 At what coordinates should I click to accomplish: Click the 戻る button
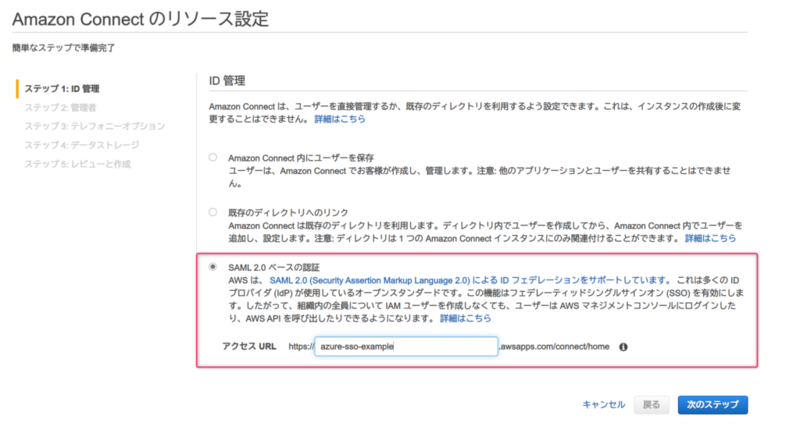[652, 405]
